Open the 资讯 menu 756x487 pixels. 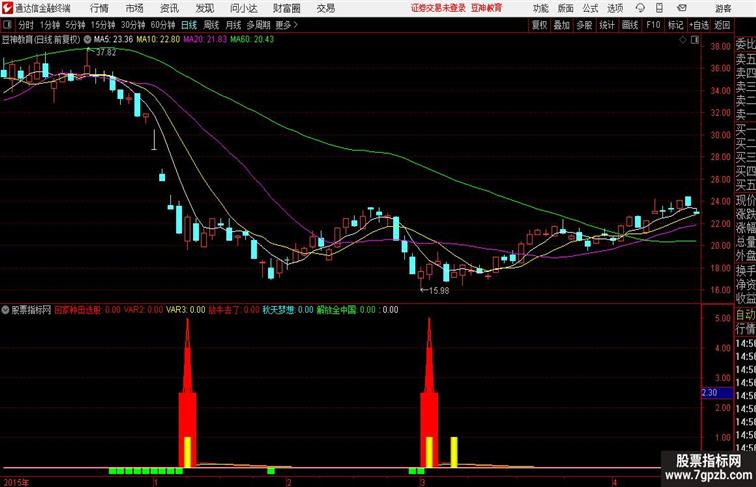click(x=169, y=8)
